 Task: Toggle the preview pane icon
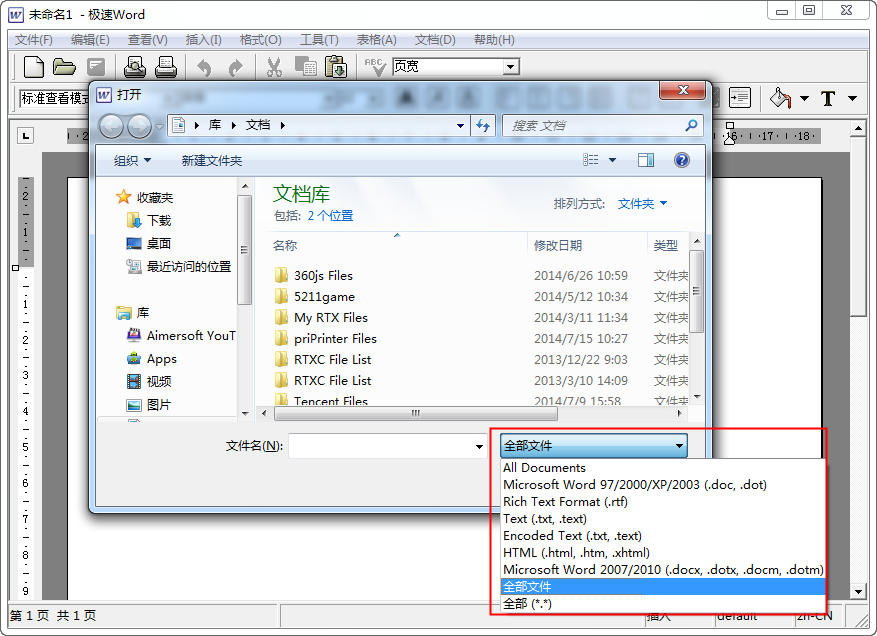click(x=646, y=161)
